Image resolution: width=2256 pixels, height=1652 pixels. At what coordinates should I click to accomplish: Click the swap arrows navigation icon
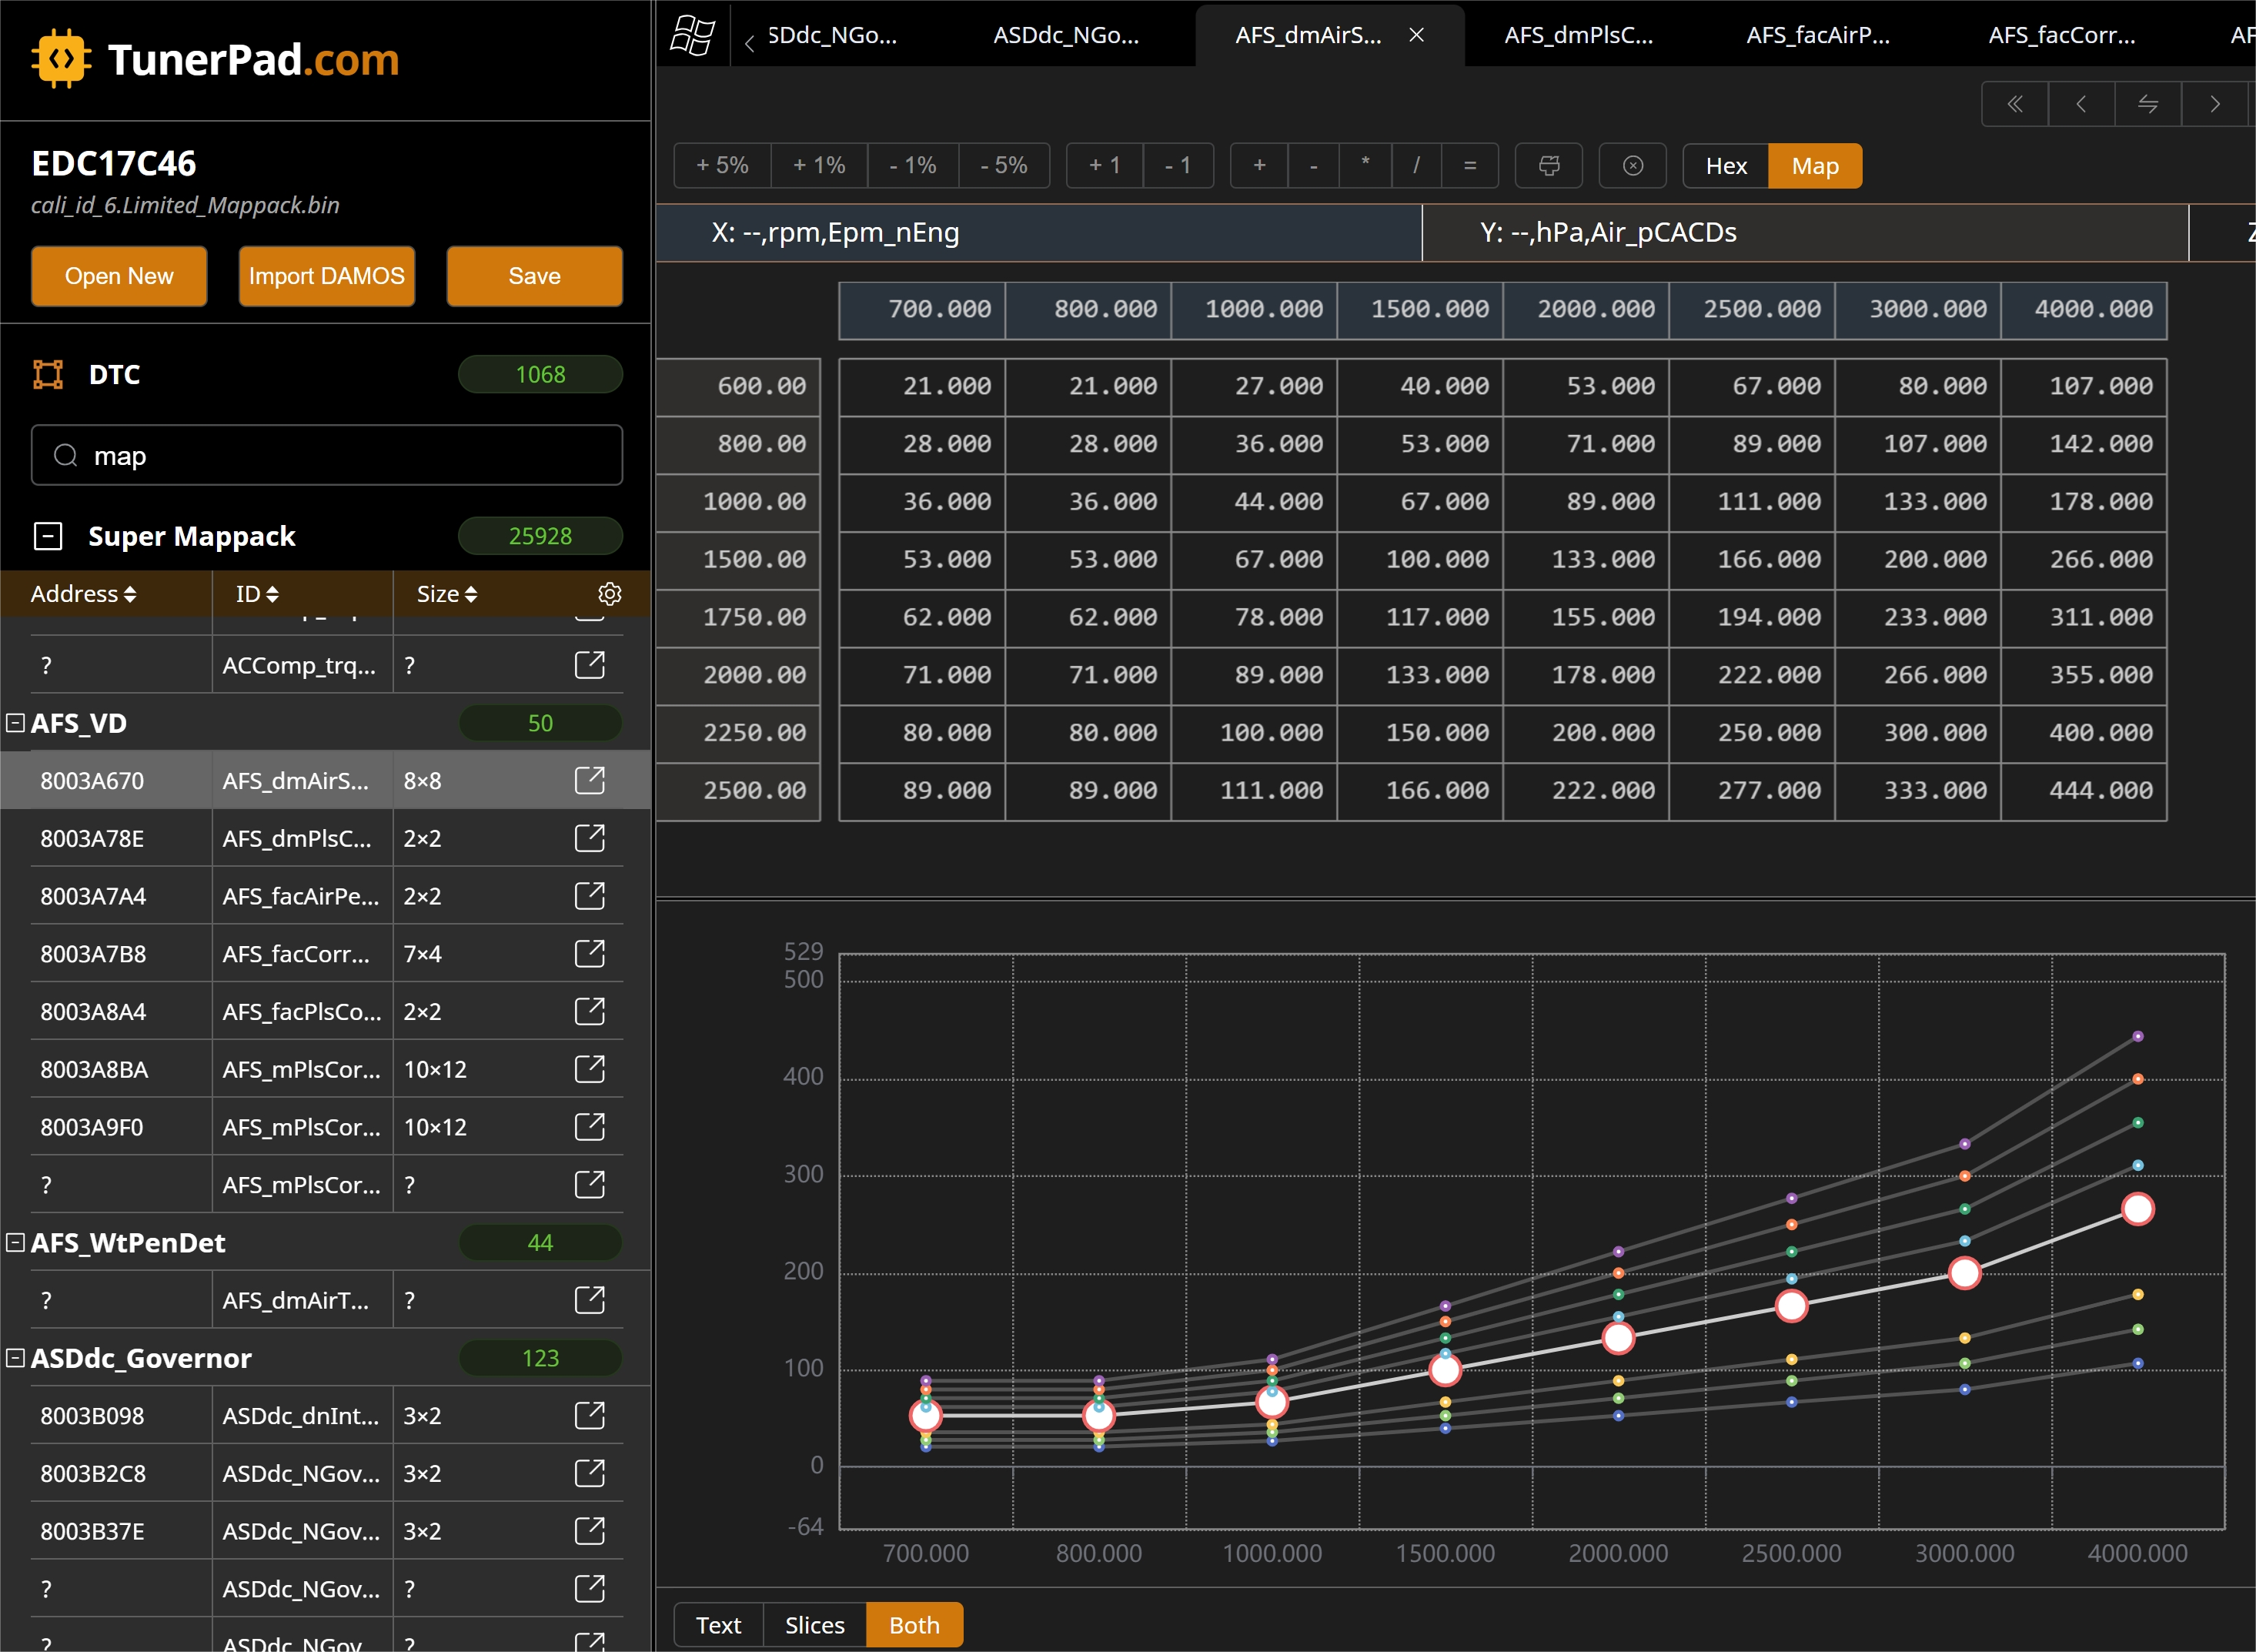coord(2147,104)
